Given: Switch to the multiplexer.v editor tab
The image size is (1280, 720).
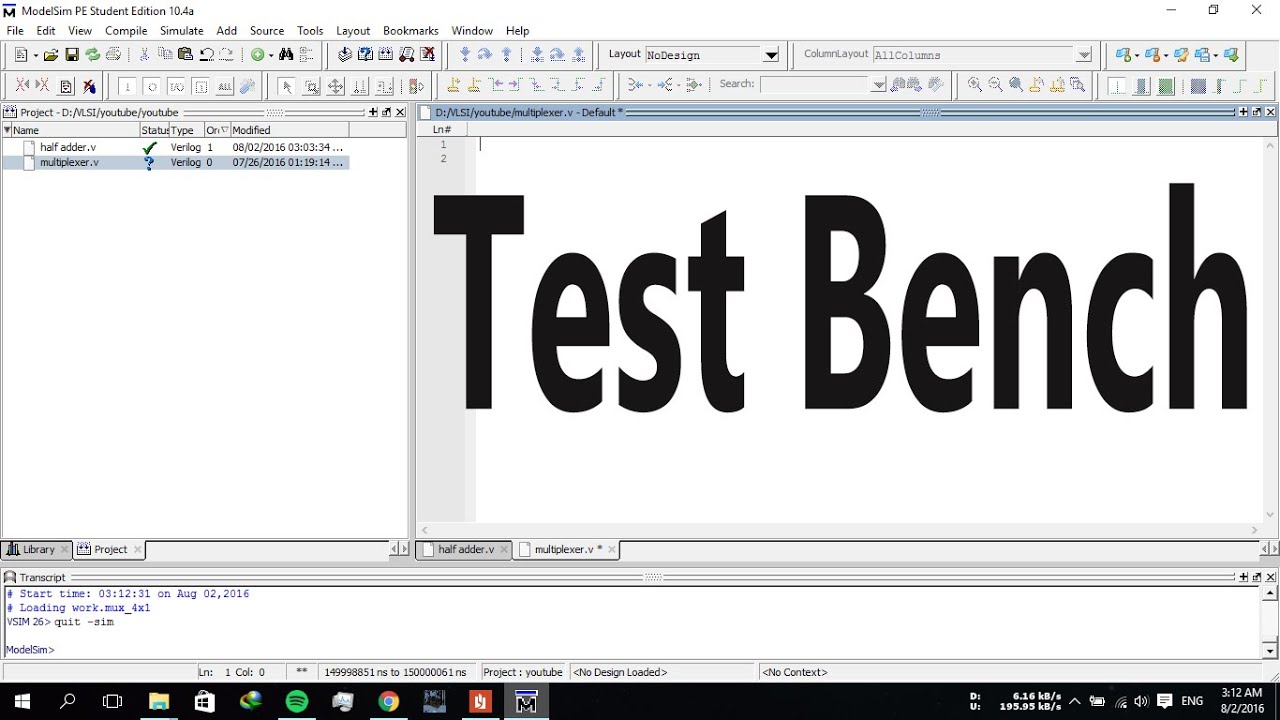Looking at the screenshot, I should point(568,549).
